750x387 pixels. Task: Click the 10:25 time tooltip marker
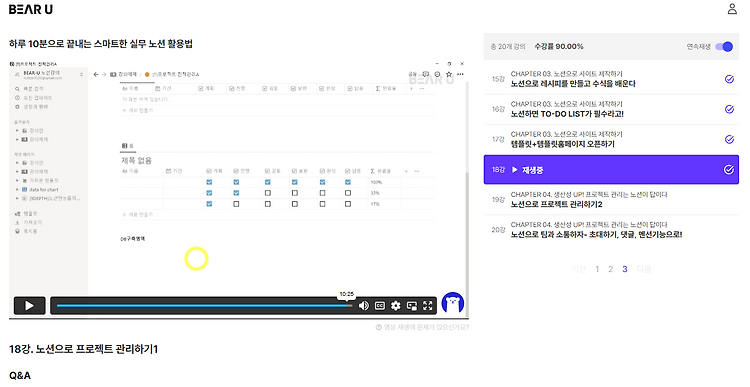coord(347,294)
